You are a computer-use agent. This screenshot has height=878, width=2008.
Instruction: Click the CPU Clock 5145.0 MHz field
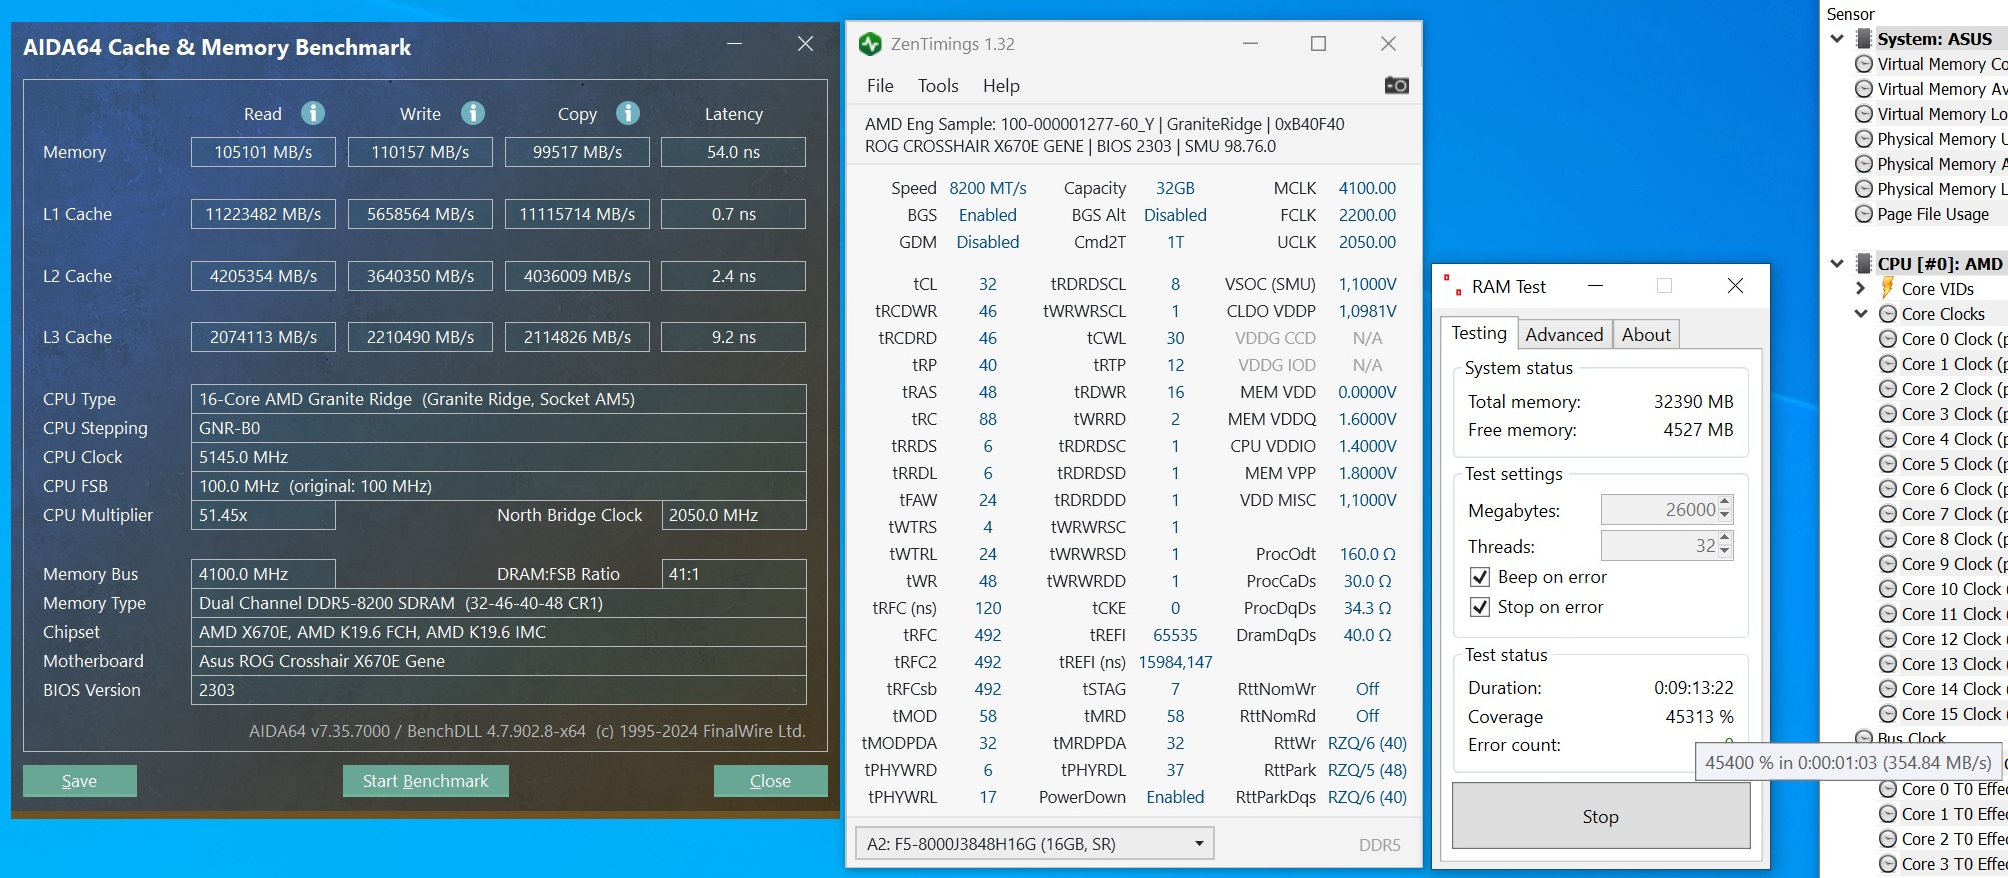pos(498,457)
